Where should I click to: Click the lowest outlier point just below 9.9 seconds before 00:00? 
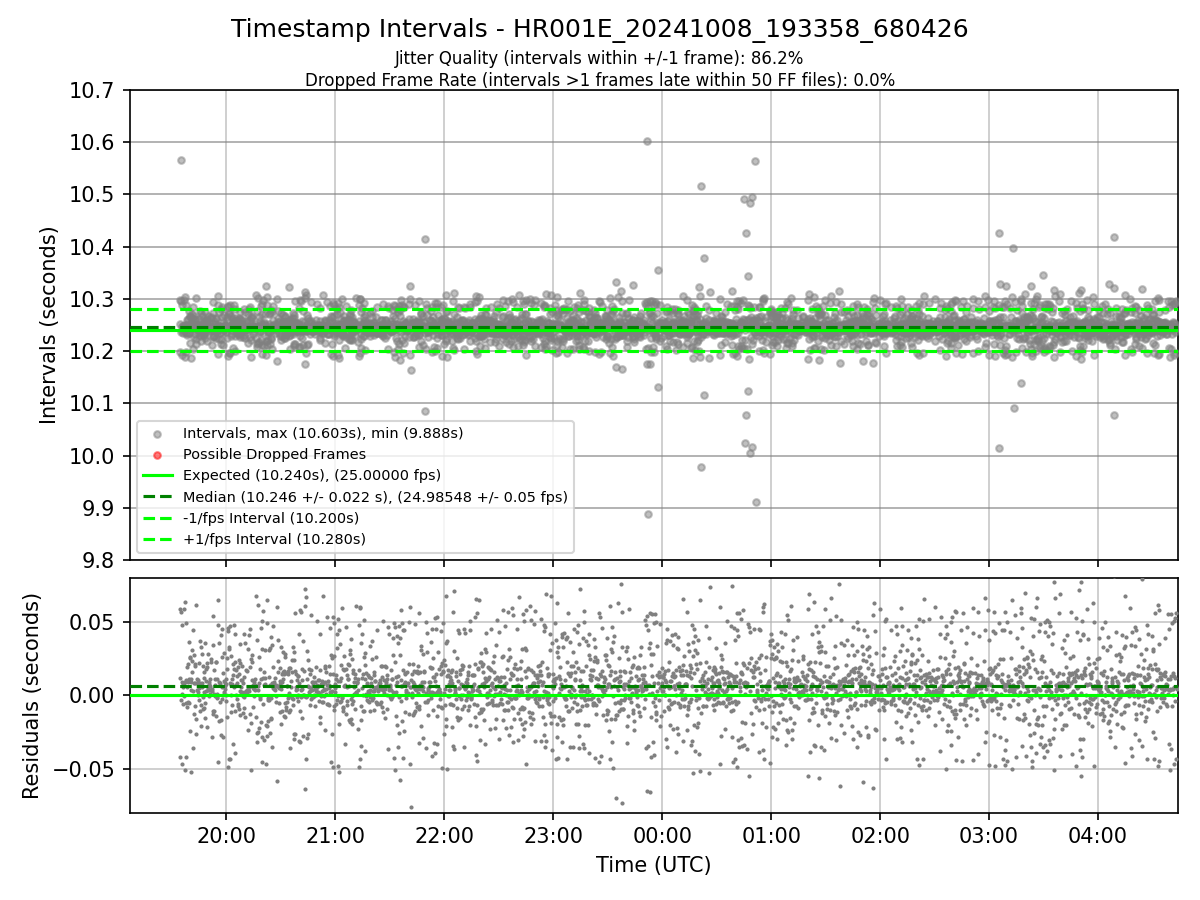point(648,514)
